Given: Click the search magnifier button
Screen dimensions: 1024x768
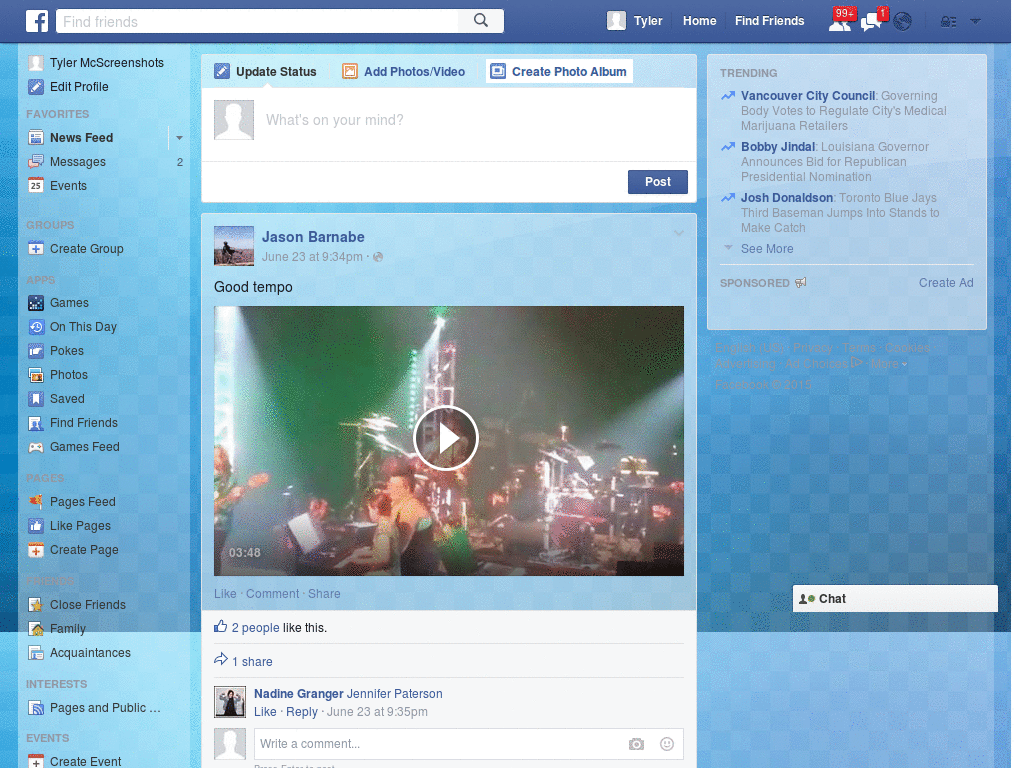Looking at the screenshot, I should pyautogui.click(x=481, y=21).
